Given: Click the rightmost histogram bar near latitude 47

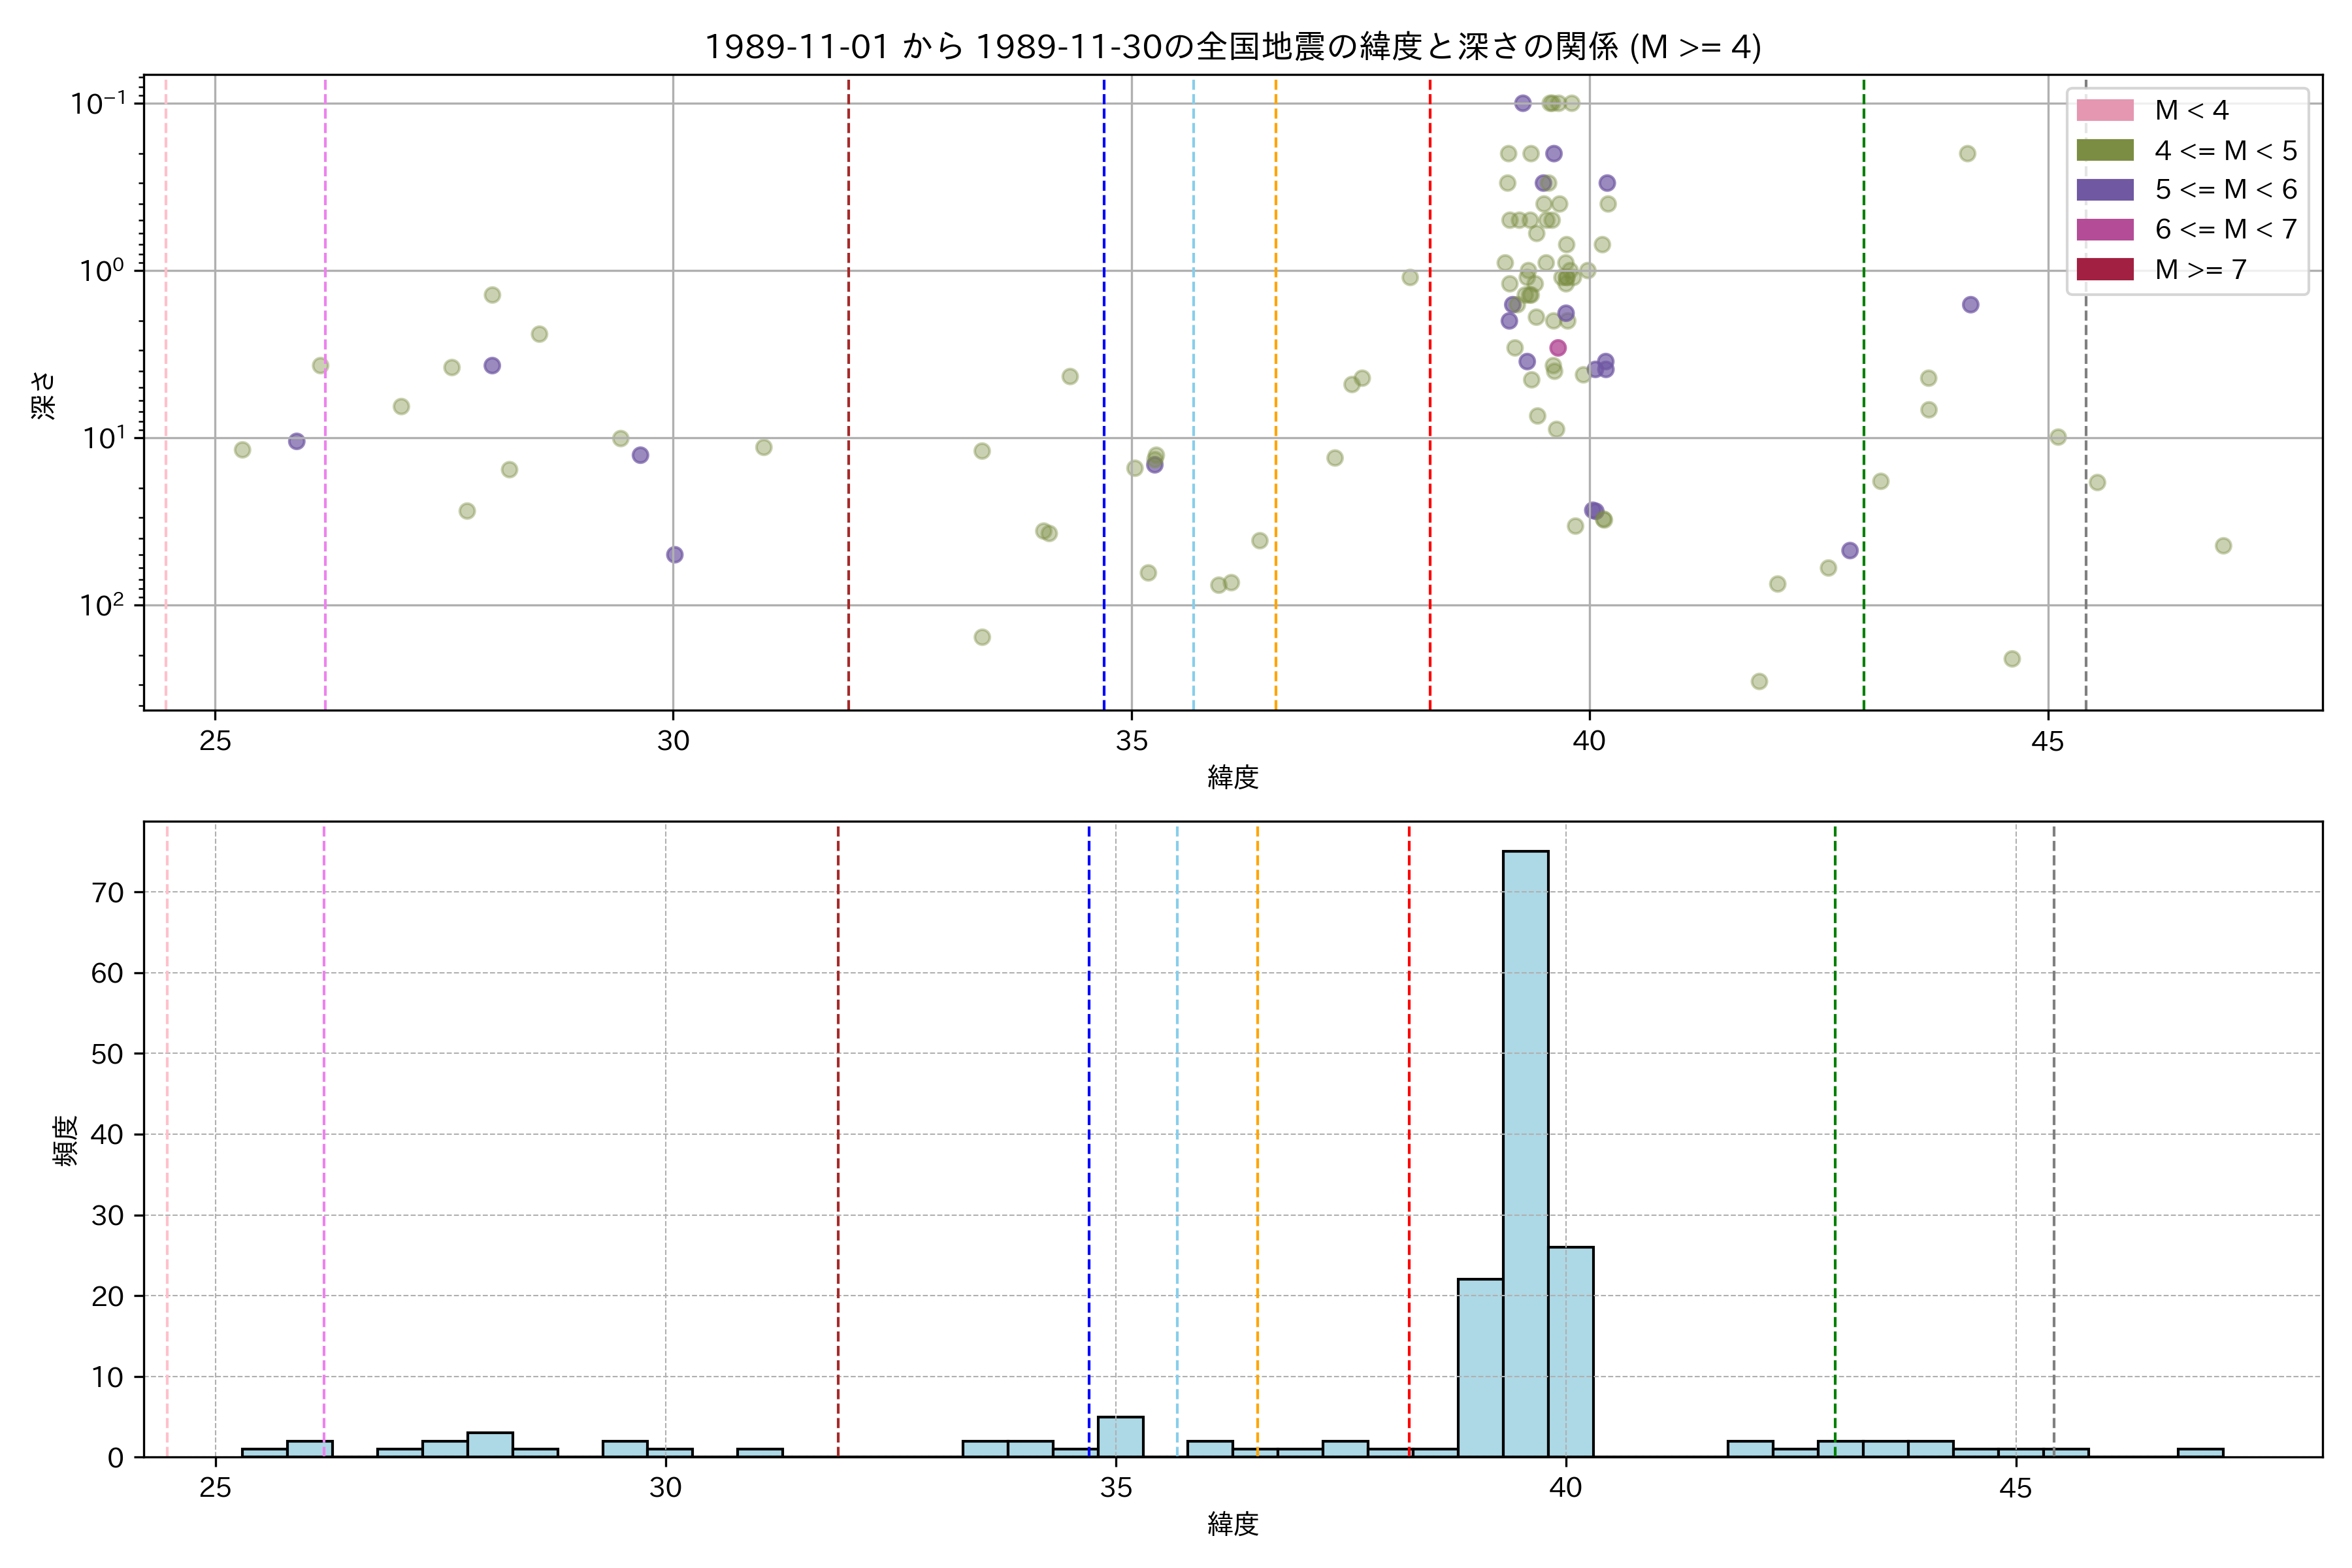Looking at the screenshot, I should click(x=2200, y=1452).
